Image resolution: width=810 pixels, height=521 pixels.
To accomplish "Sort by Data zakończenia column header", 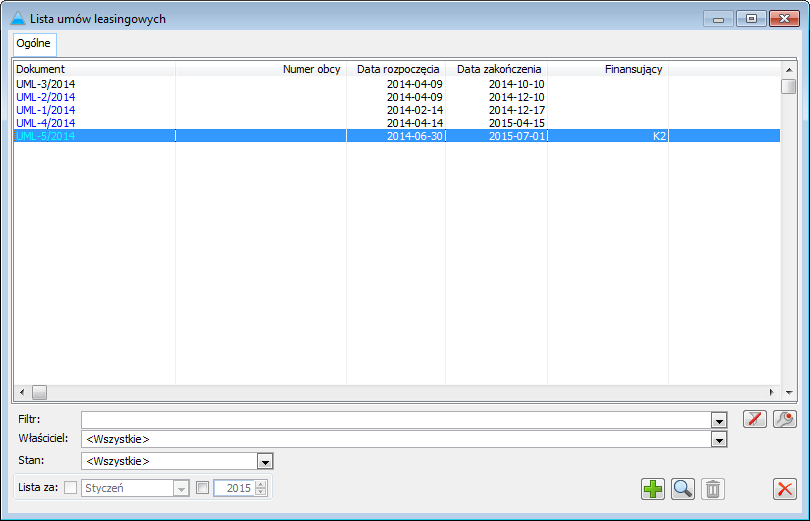I will pos(496,69).
